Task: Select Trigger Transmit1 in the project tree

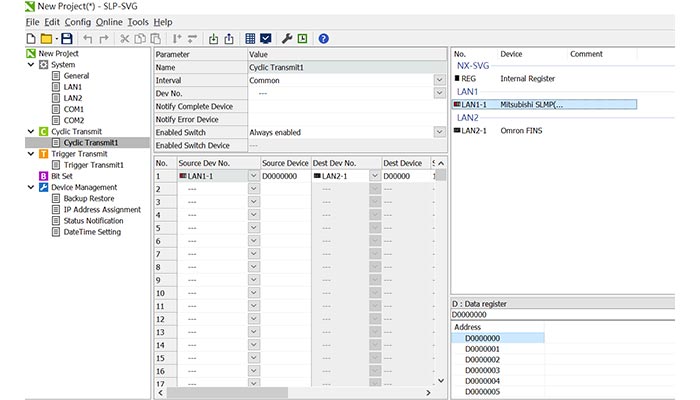Action: (x=93, y=165)
